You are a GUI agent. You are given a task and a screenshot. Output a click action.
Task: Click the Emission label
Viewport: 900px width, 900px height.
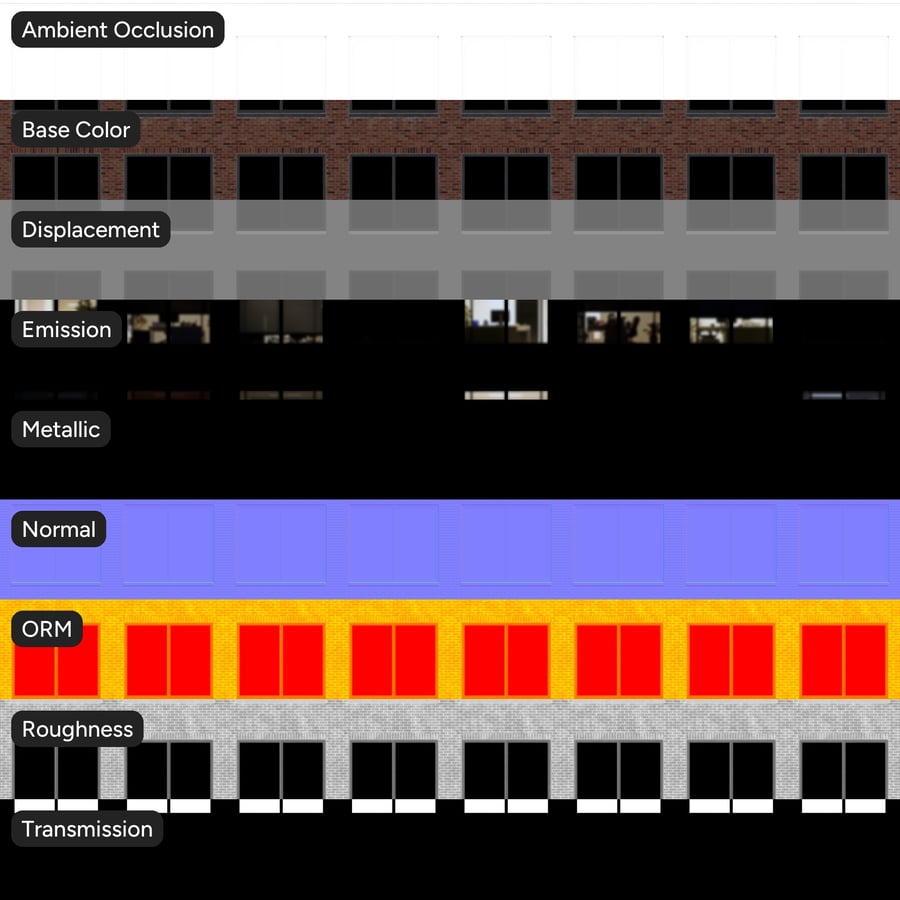pyautogui.click(x=67, y=329)
